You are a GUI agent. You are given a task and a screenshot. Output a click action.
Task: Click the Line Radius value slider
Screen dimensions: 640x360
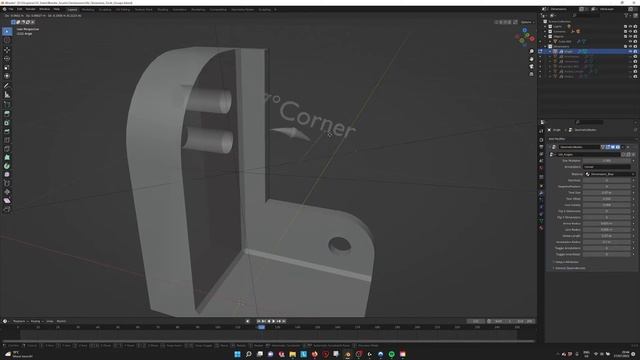click(607, 229)
